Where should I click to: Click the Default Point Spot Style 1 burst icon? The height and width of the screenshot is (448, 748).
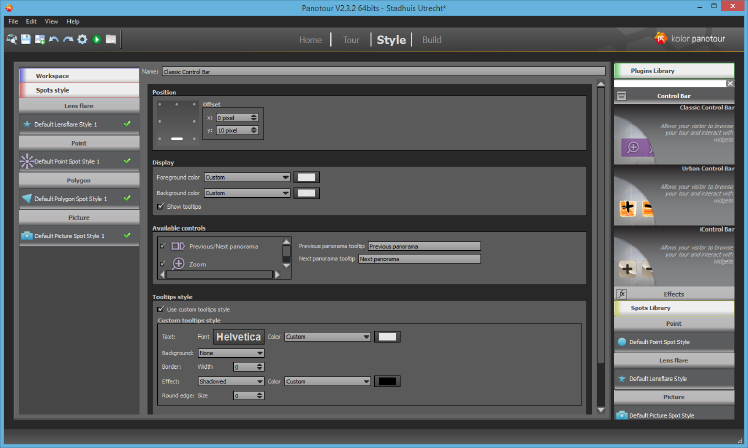(x=27, y=161)
